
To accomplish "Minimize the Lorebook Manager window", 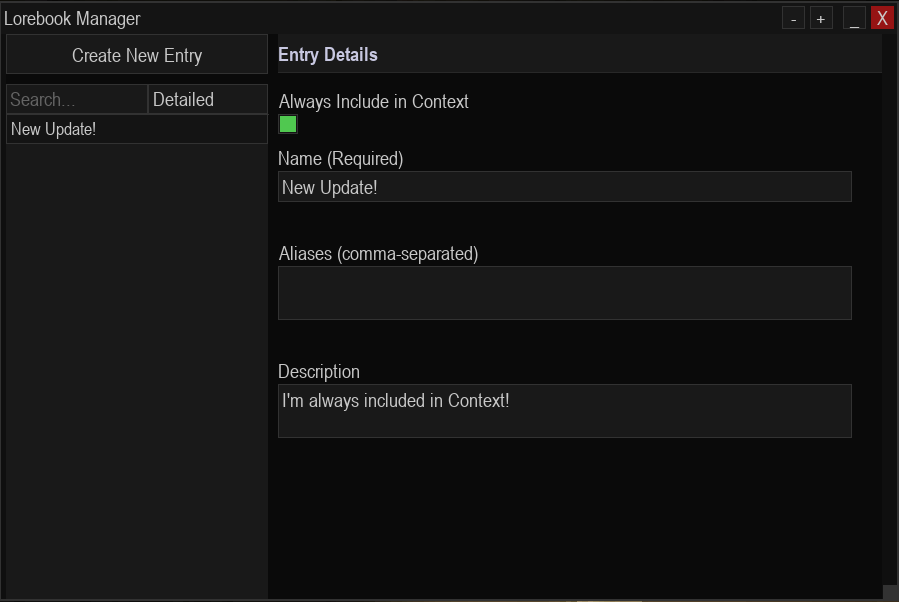I will [854, 18].
